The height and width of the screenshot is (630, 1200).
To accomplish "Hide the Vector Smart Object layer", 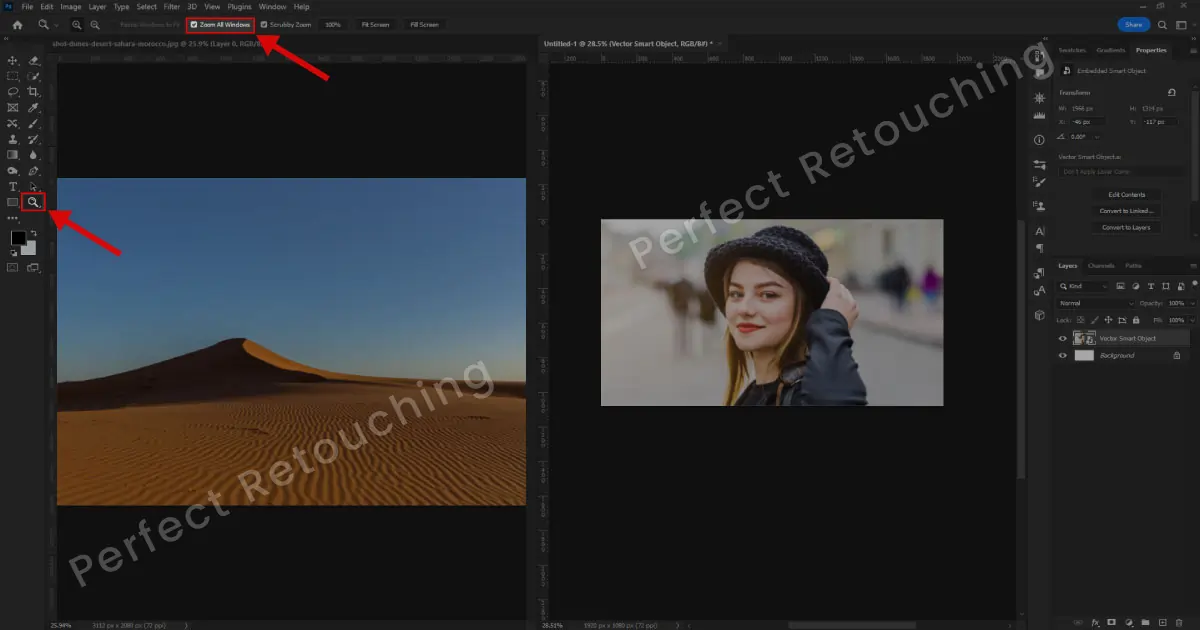I will pos(1063,338).
